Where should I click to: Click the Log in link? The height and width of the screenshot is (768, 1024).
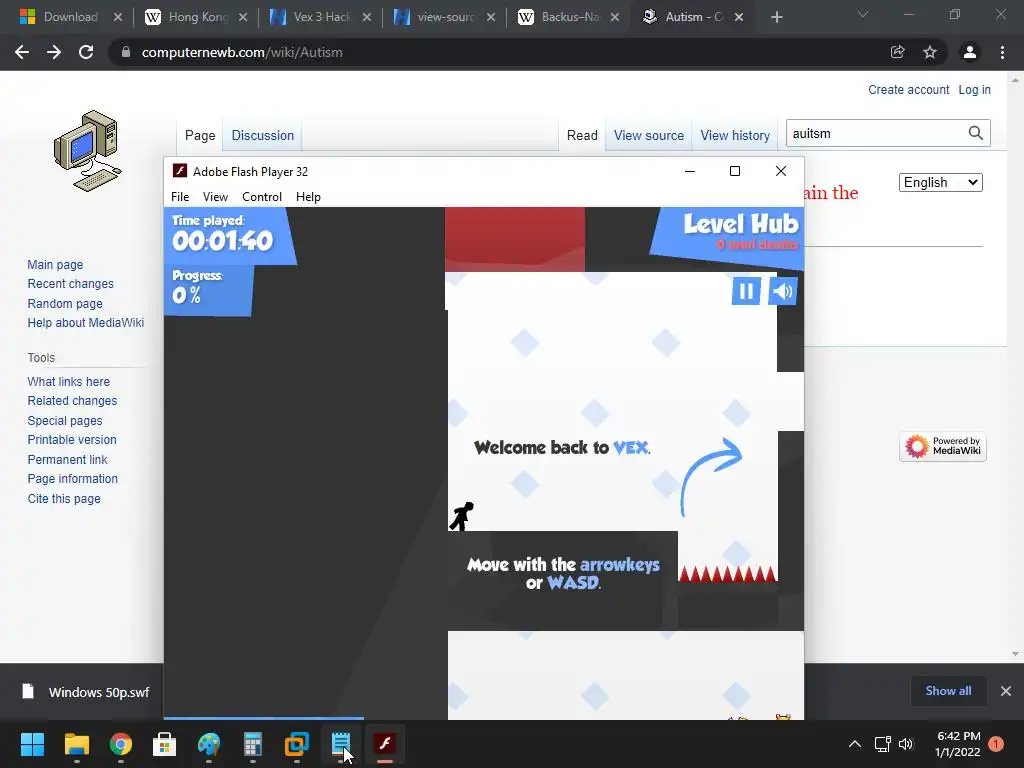974,89
